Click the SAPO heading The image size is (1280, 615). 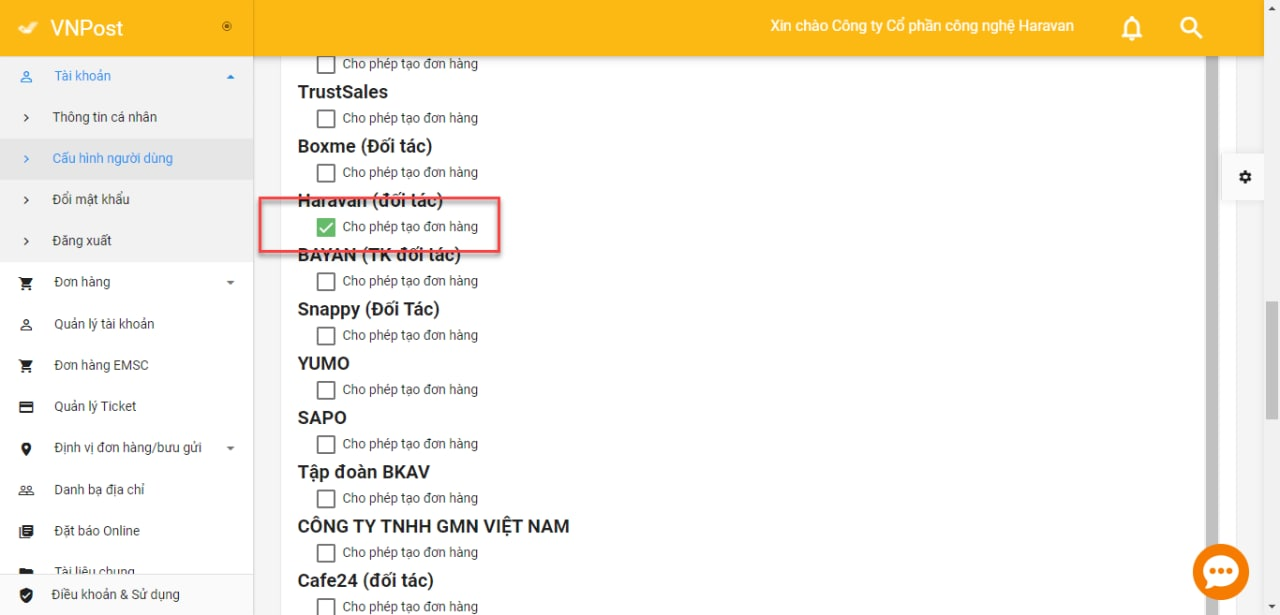[322, 418]
